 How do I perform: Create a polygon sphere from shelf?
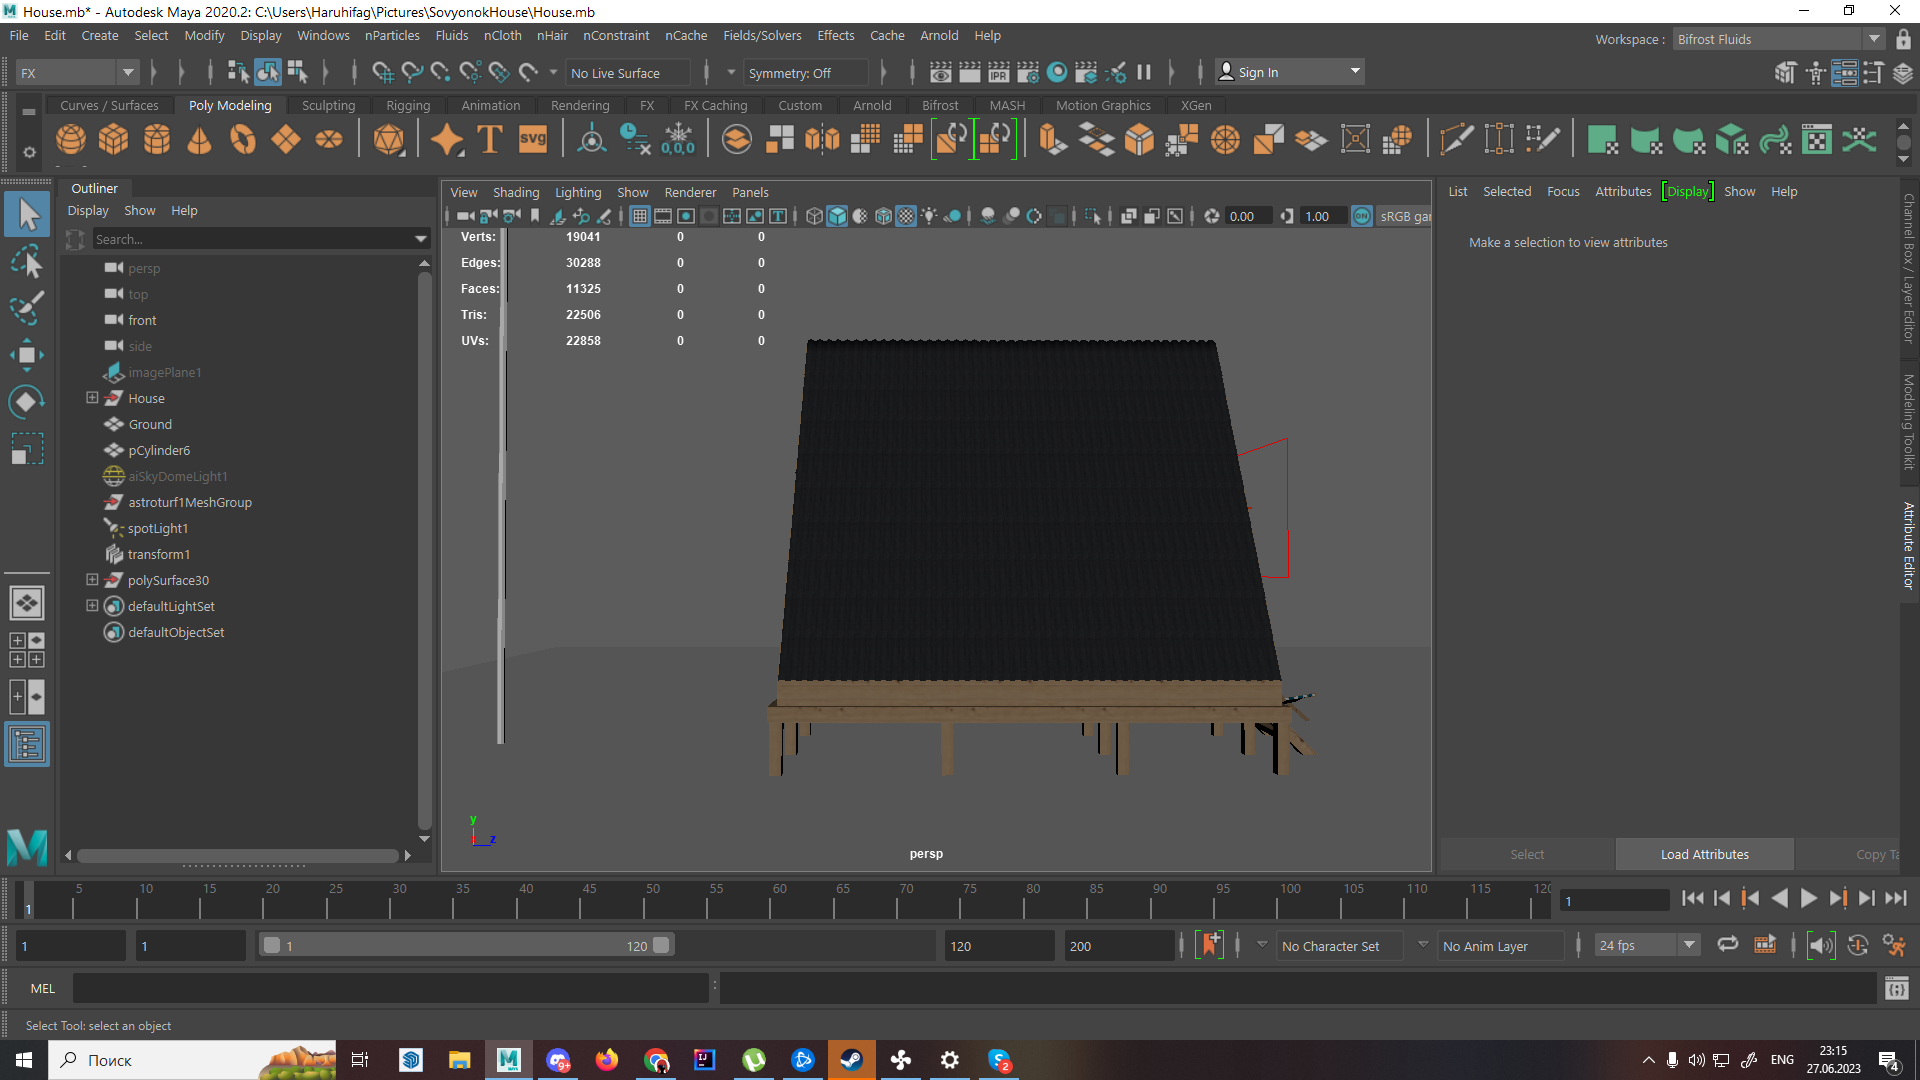(70, 140)
